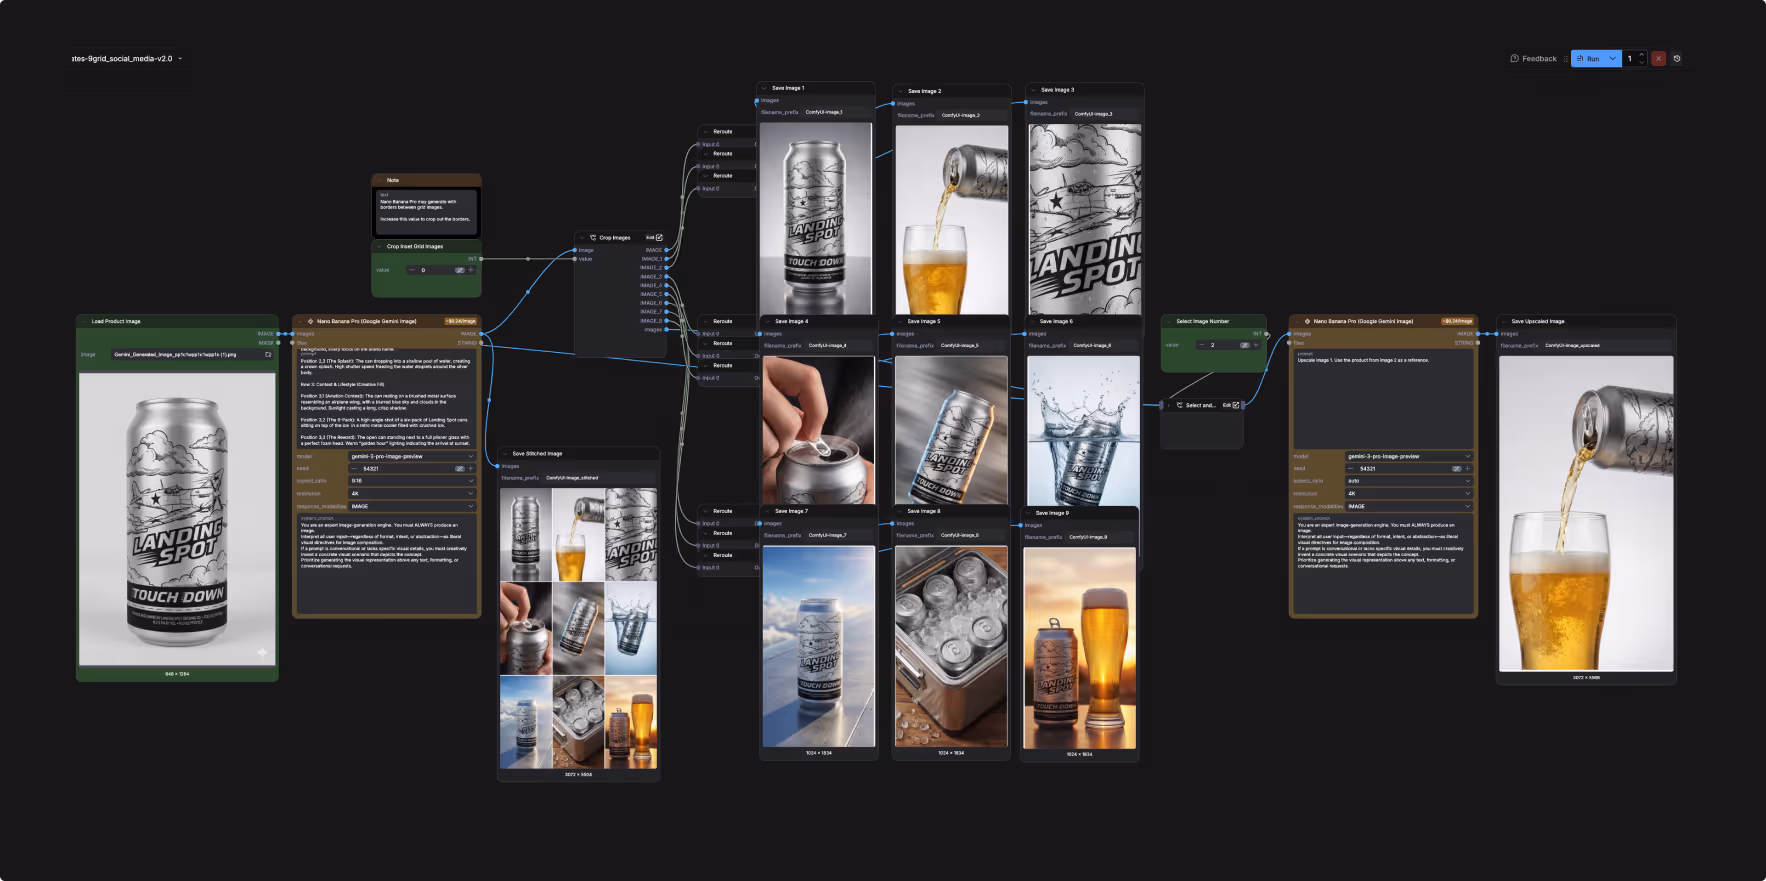Open the workflow name dropdown
1766x881 pixels.
point(180,59)
